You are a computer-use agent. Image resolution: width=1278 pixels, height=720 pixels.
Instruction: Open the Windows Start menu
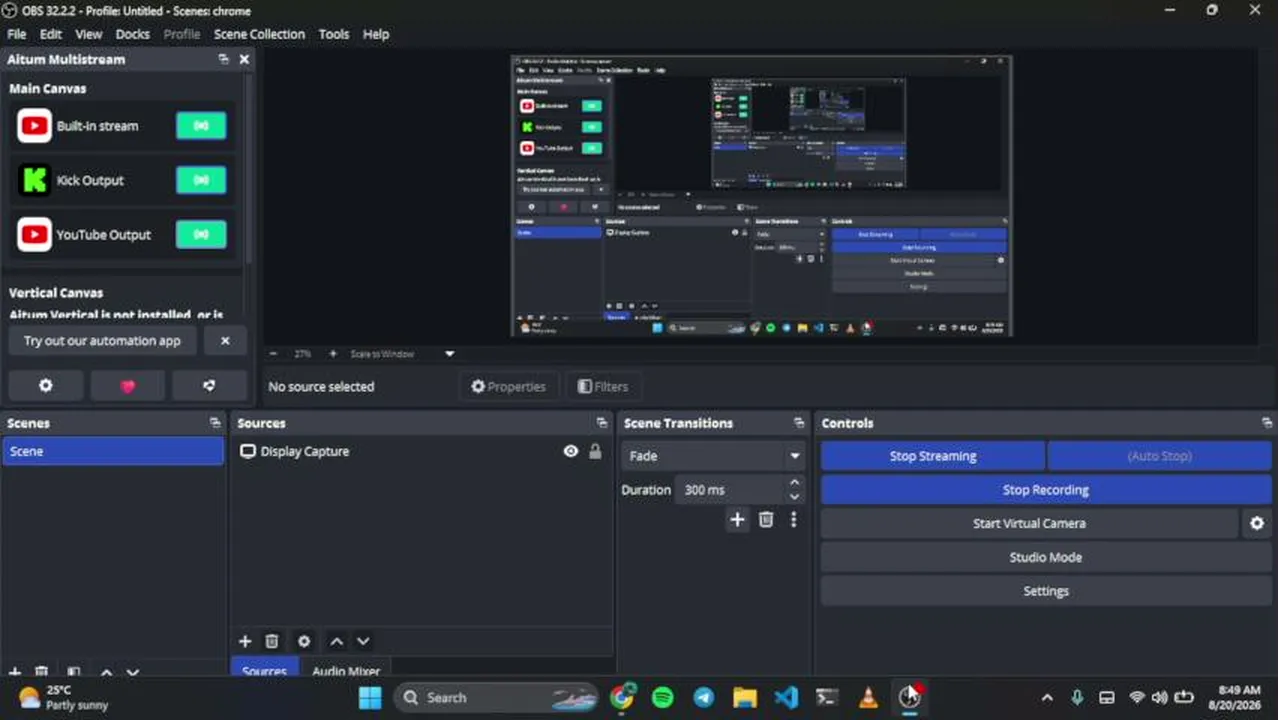tap(370, 697)
